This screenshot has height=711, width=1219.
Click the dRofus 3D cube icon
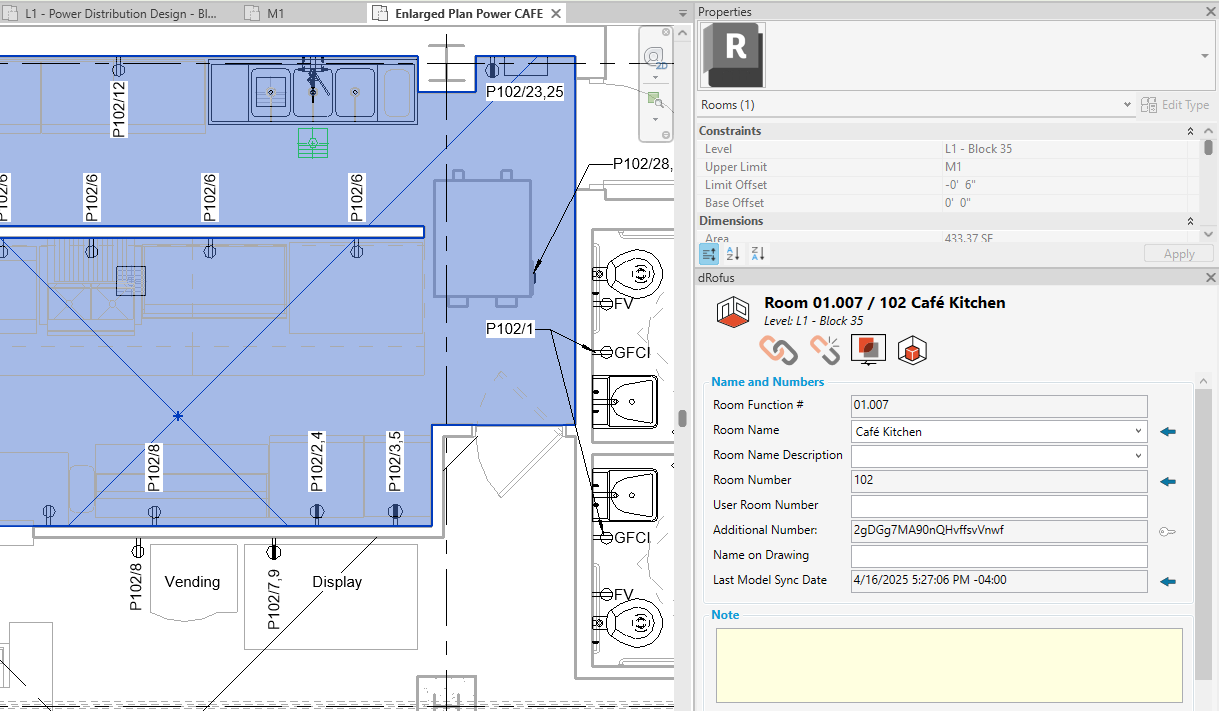pos(911,350)
